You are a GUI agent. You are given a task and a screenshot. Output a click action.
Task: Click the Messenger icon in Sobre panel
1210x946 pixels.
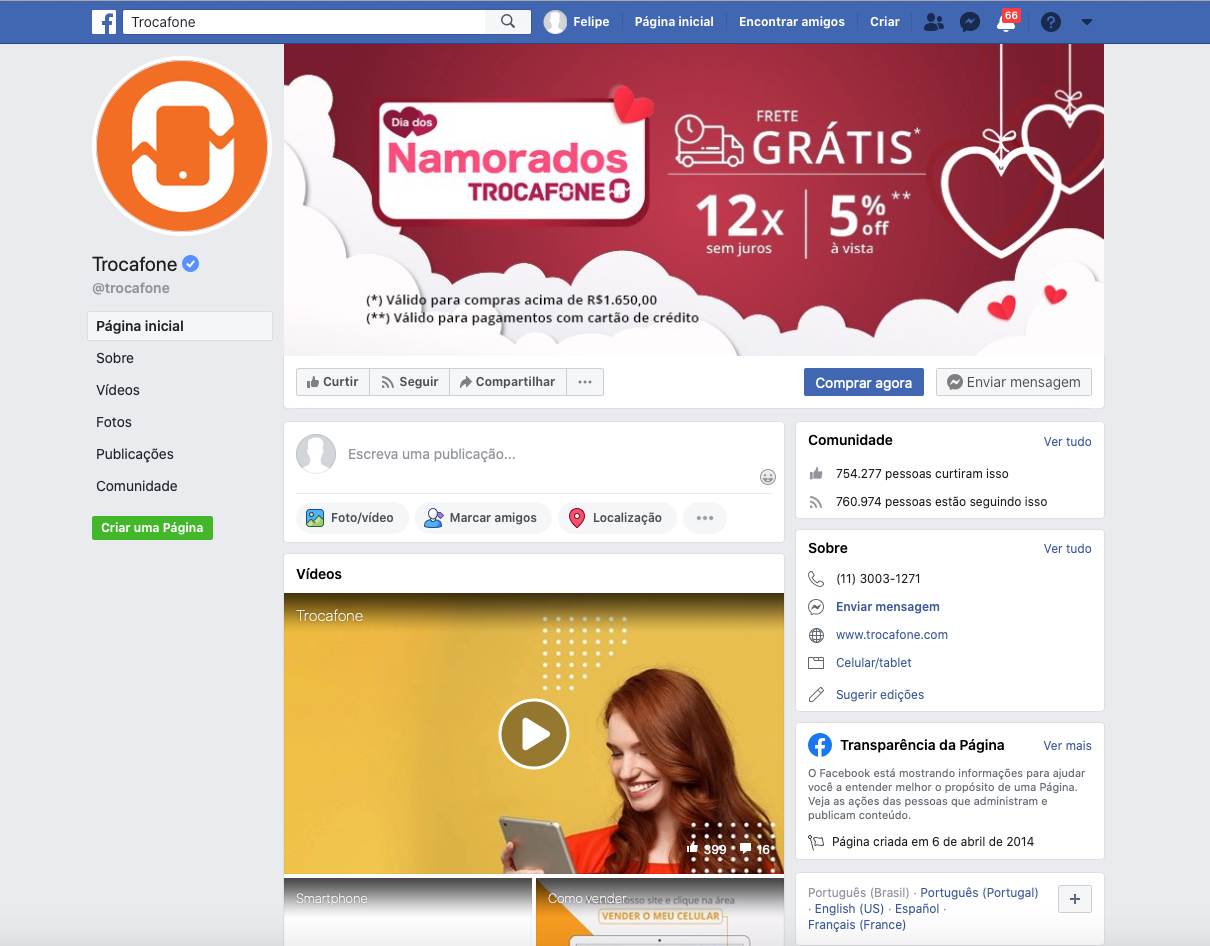[x=816, y=607]
